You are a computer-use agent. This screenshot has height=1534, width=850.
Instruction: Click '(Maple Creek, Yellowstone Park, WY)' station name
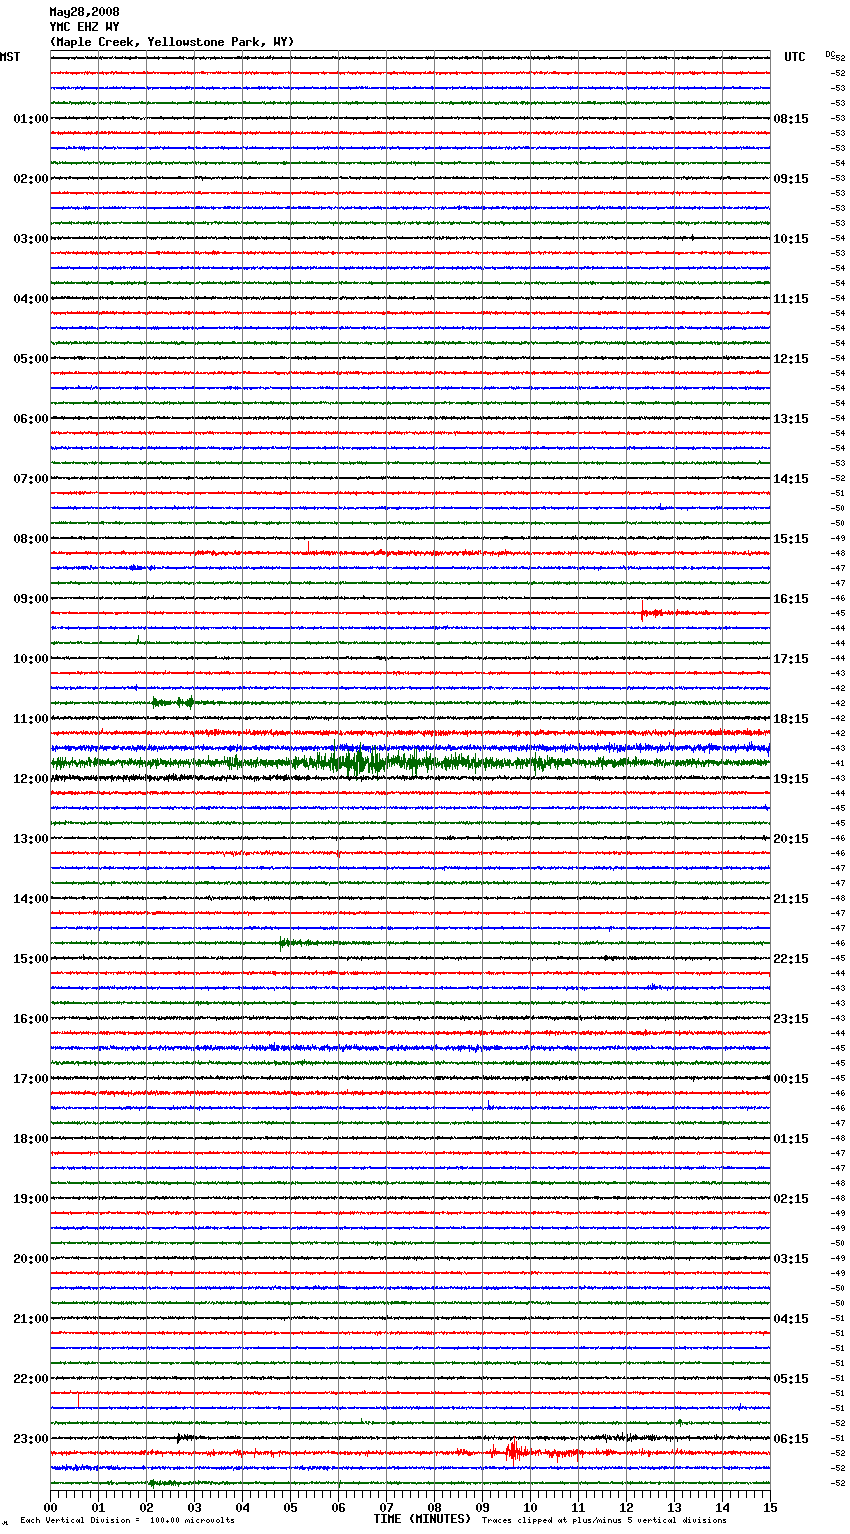point(172,42)
